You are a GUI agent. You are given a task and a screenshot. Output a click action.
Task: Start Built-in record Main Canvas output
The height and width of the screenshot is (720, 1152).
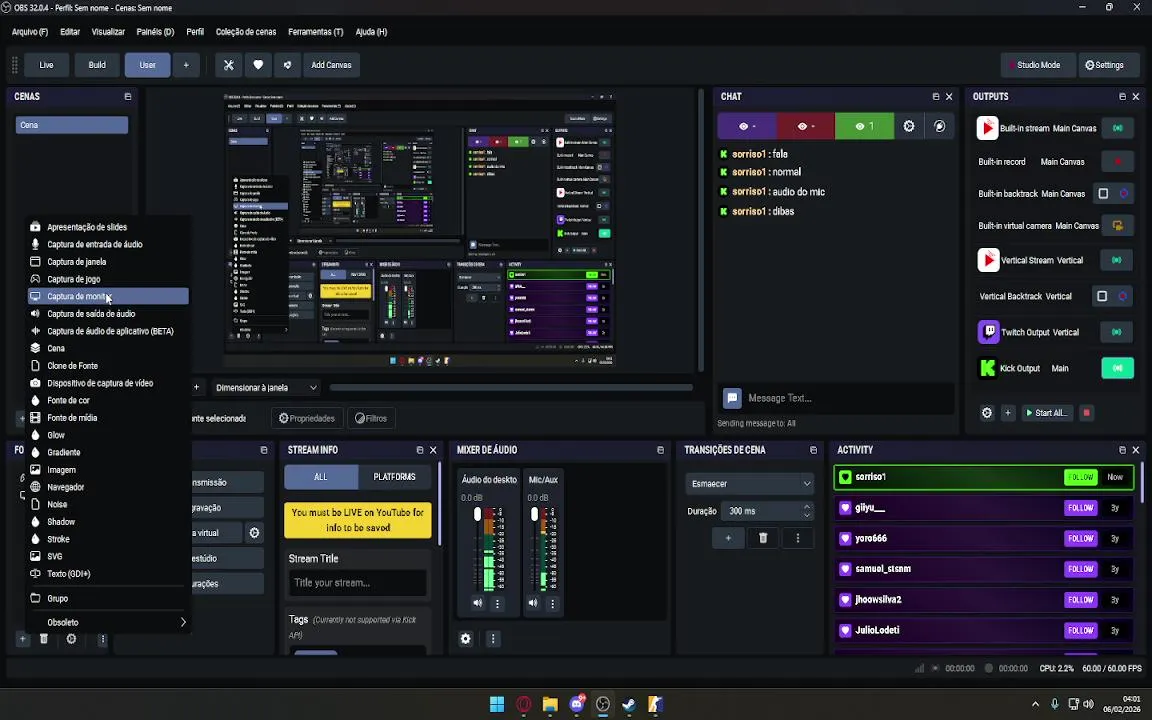click(1117, 162)
